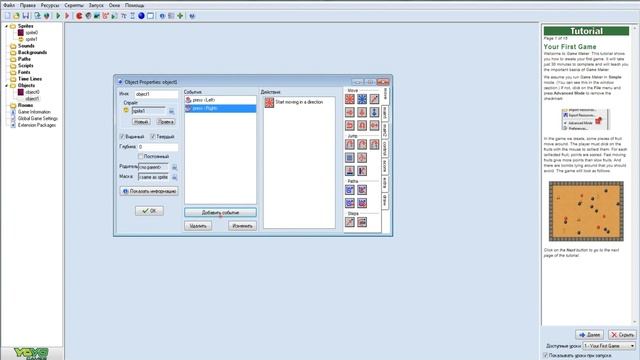Click Удалить (Delete event) button
Image resolution: width=640 pixels, height=360 pixels.
tap(198, 226)
